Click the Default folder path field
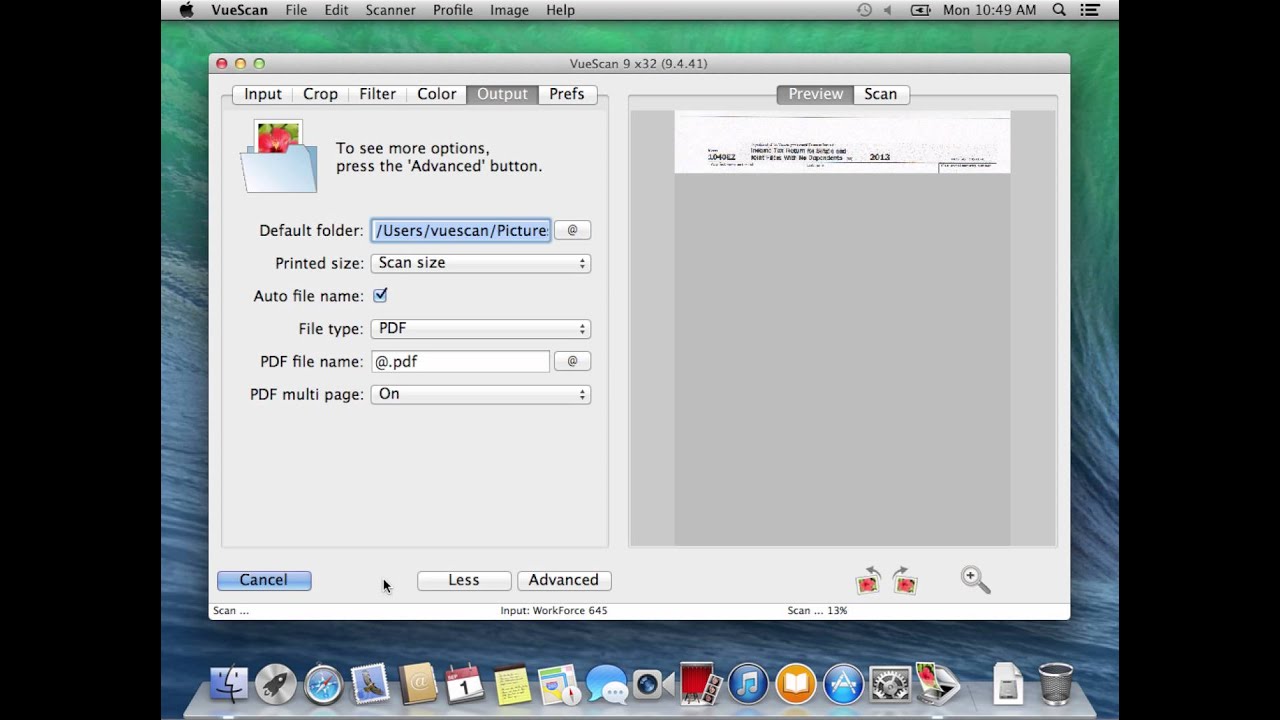 [x=461, y=230]
